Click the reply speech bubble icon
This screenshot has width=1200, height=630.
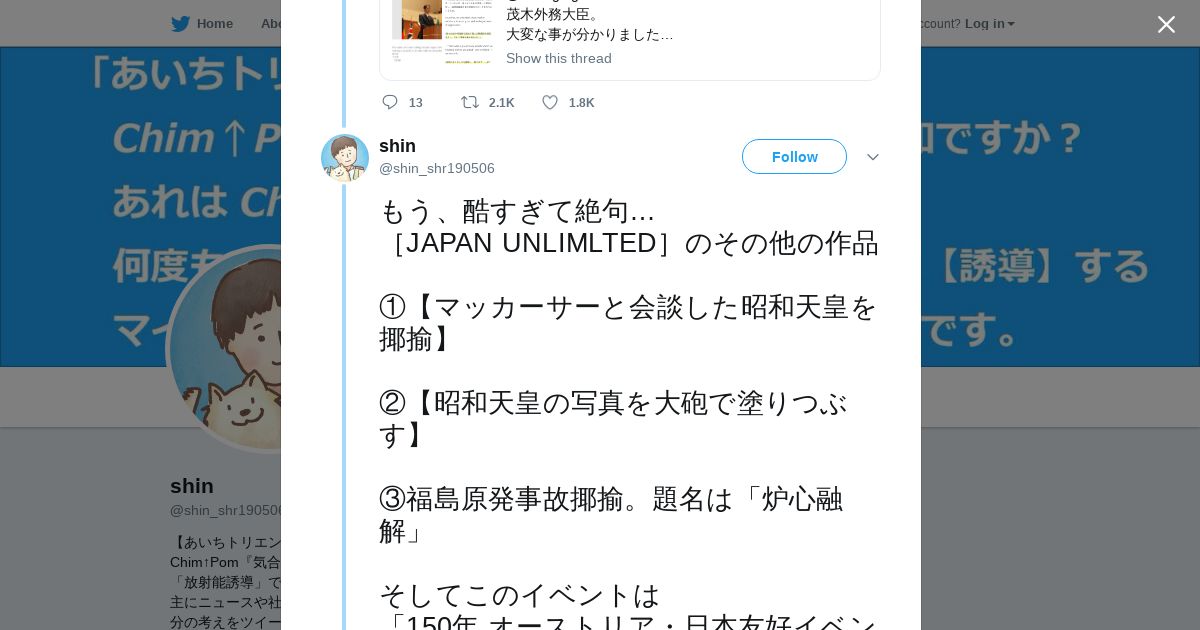coord(390,102)
